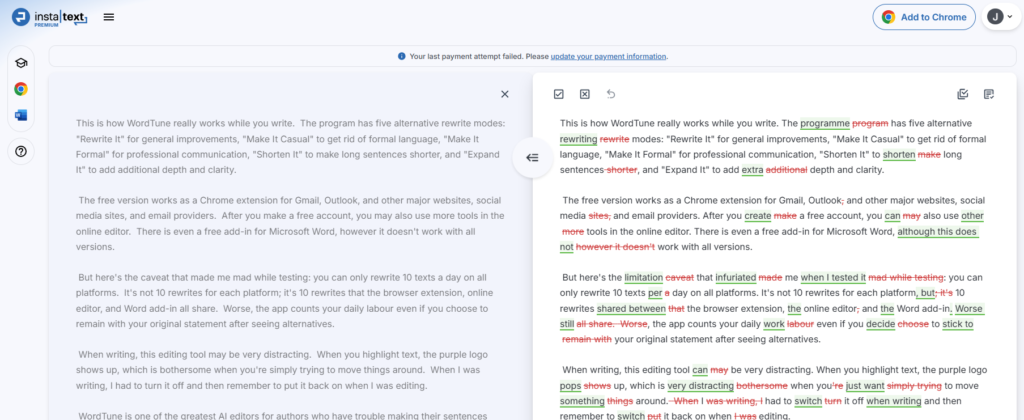Click the double-check copy icon
1024x420 pixels.
[963, 94]
